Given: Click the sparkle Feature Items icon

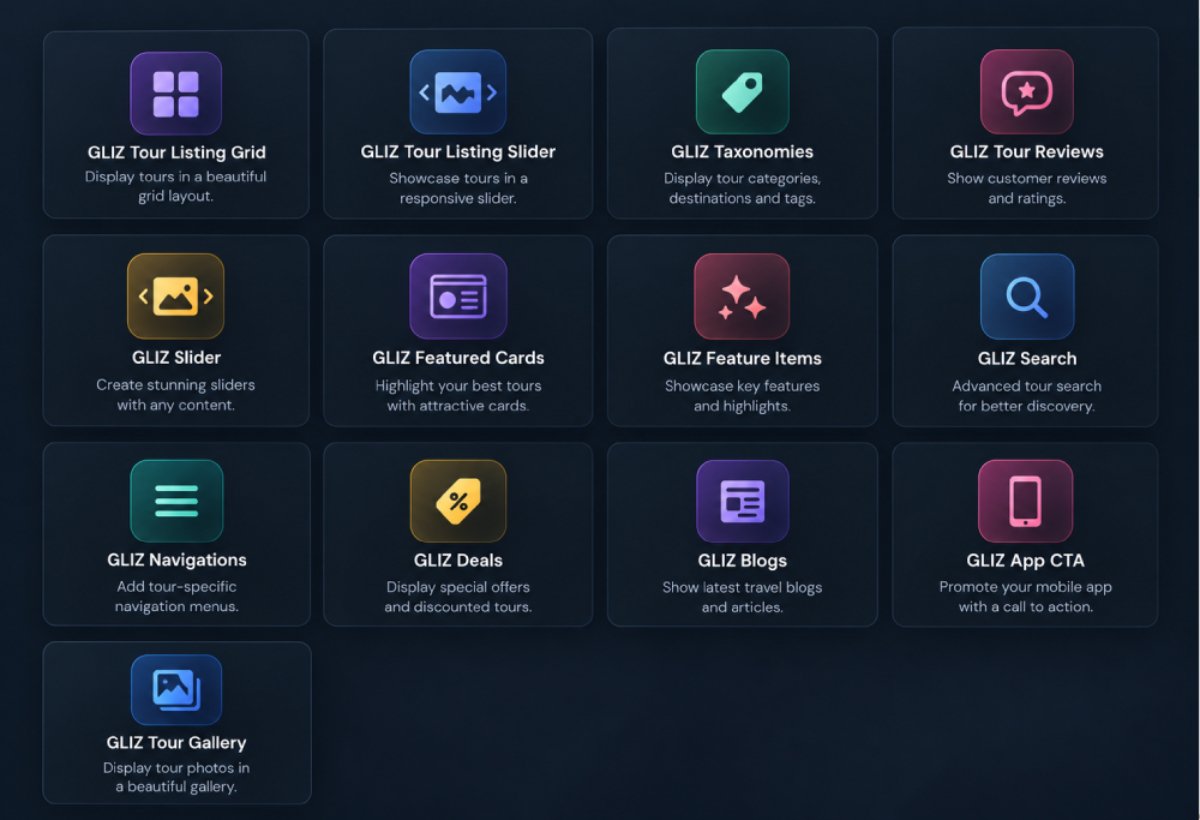Looking at the screenshot, I should pyautogui.click(x=742, y=296).
